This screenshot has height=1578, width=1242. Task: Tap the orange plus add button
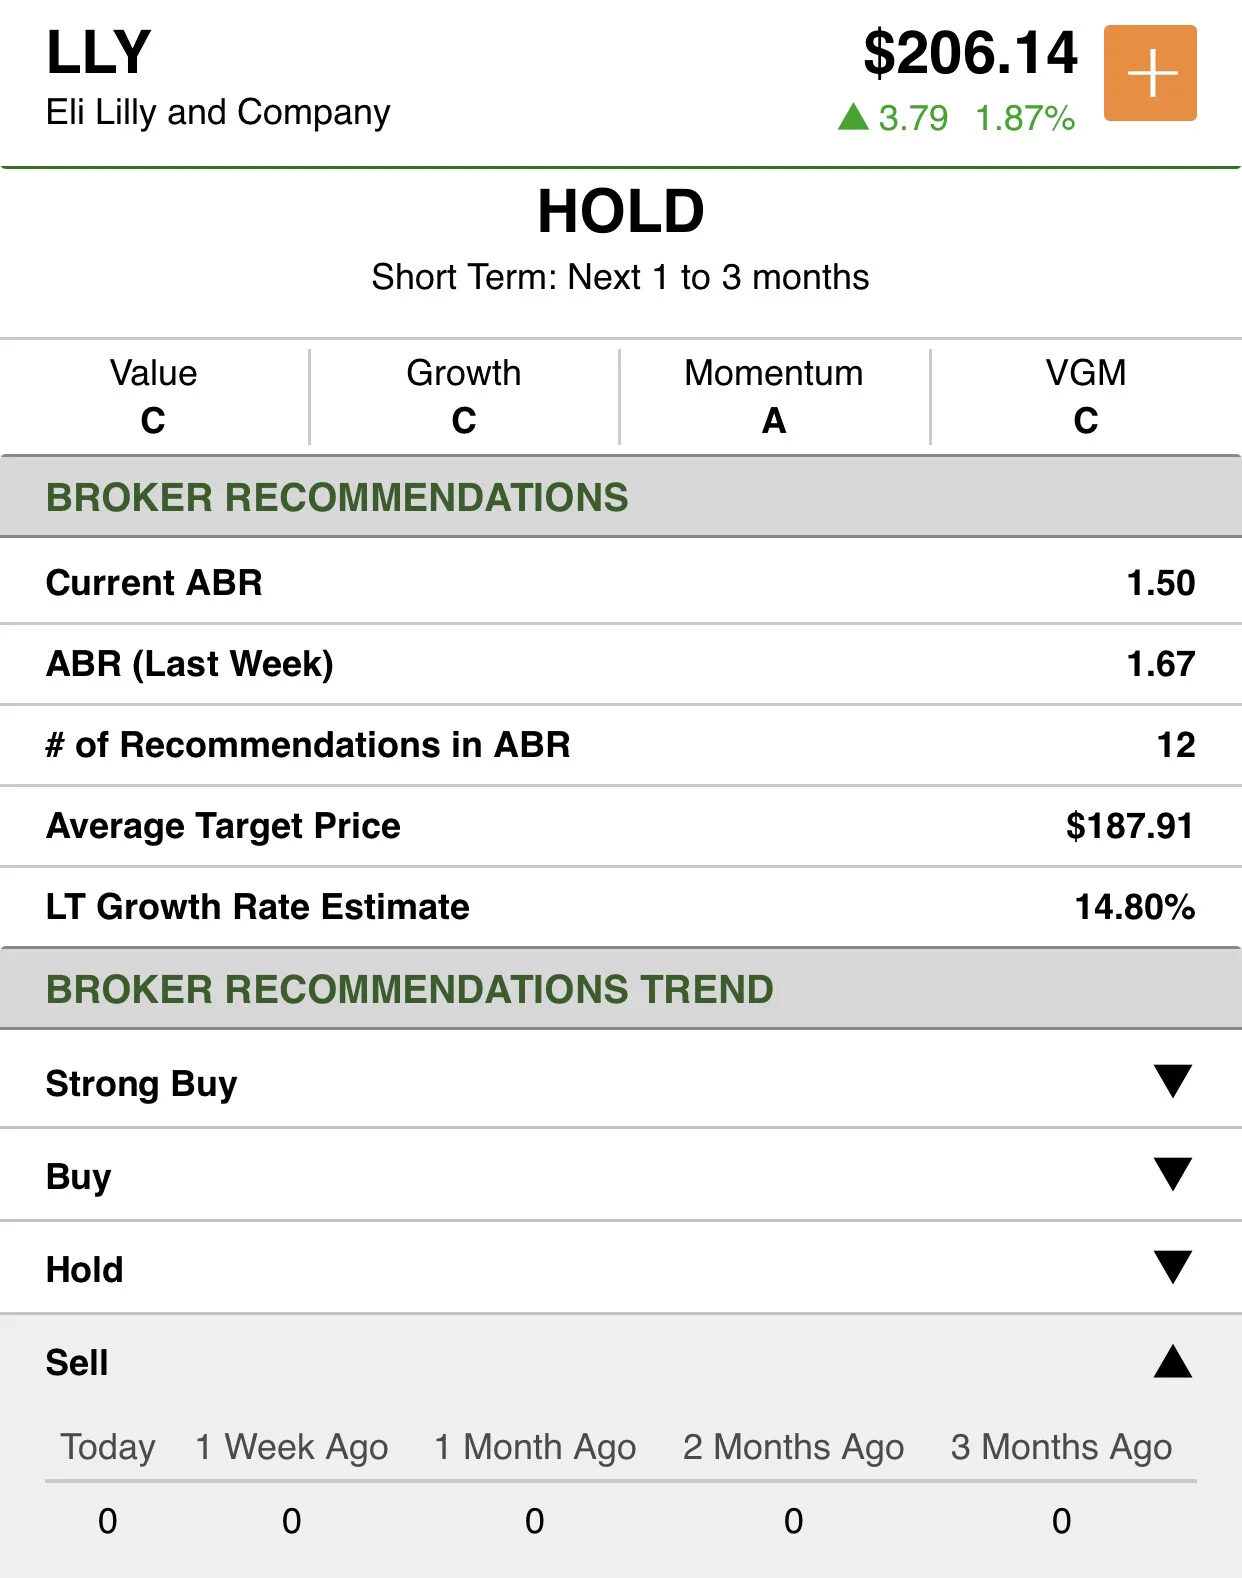coord(1150,73)
